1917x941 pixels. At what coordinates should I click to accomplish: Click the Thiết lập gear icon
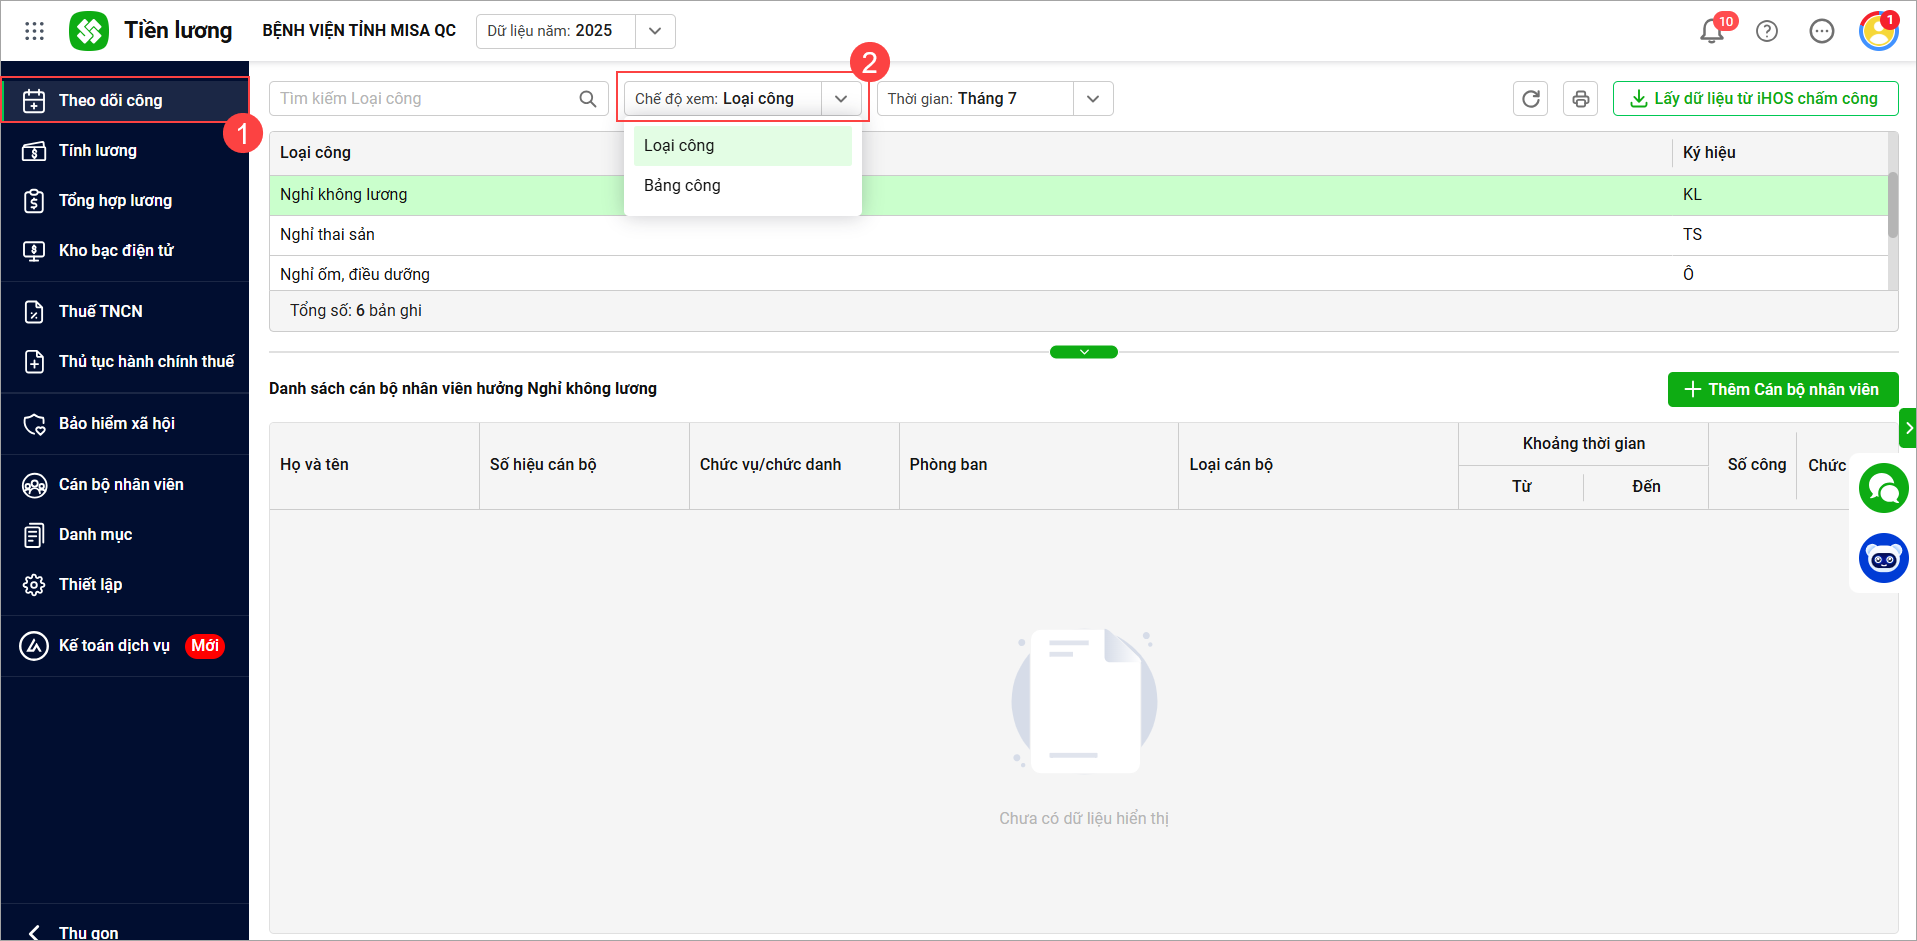34,585
